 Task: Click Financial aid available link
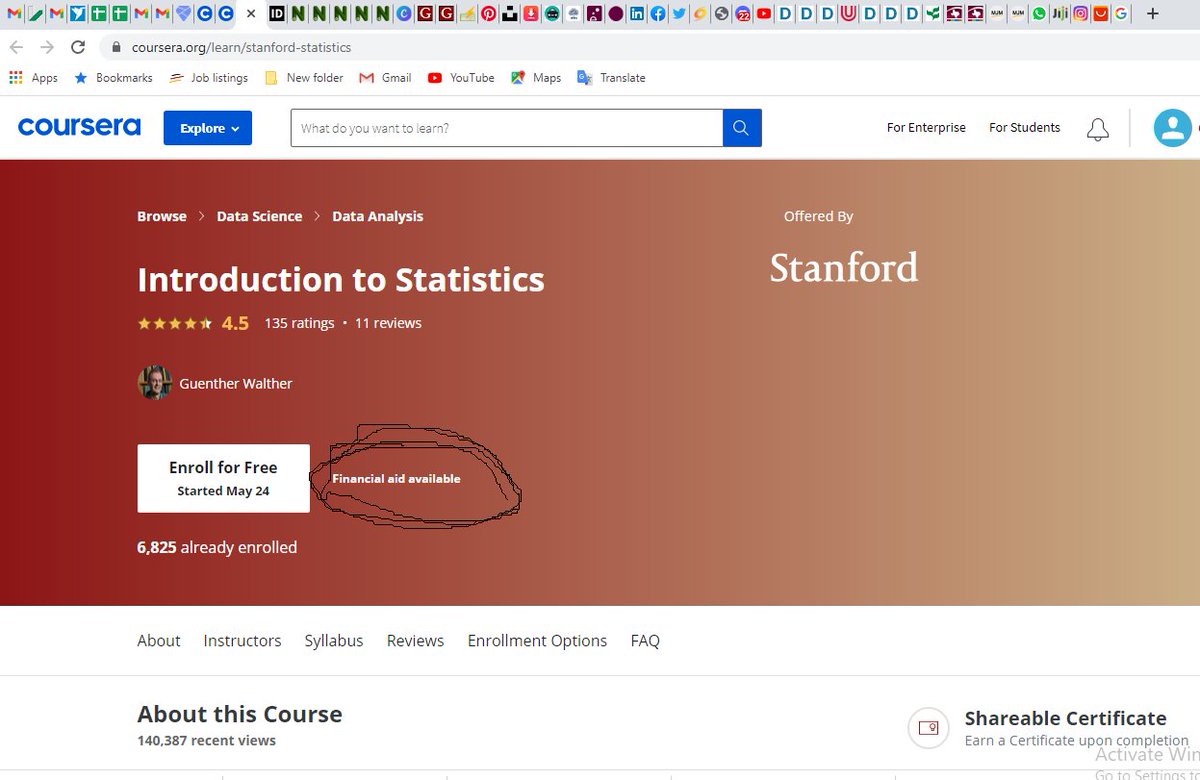tap(396, 479)
